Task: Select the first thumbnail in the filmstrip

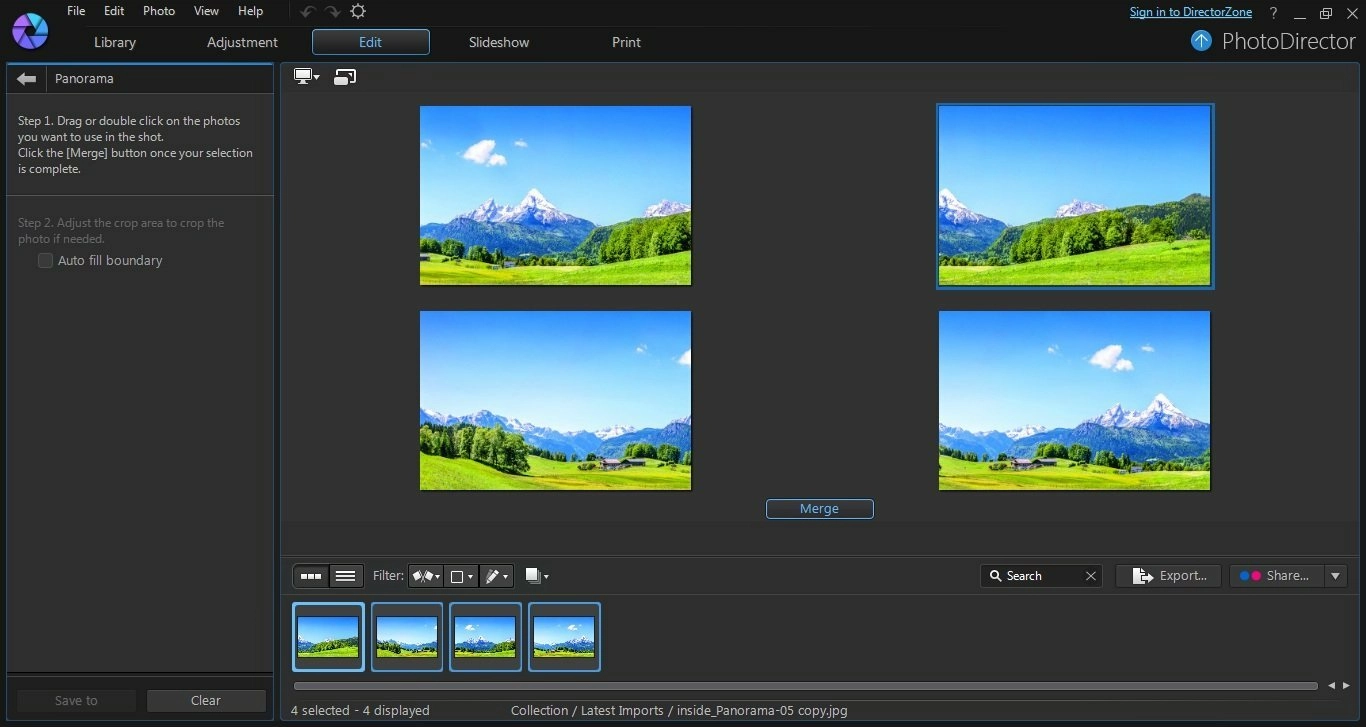Action: (x=328, y=637)
